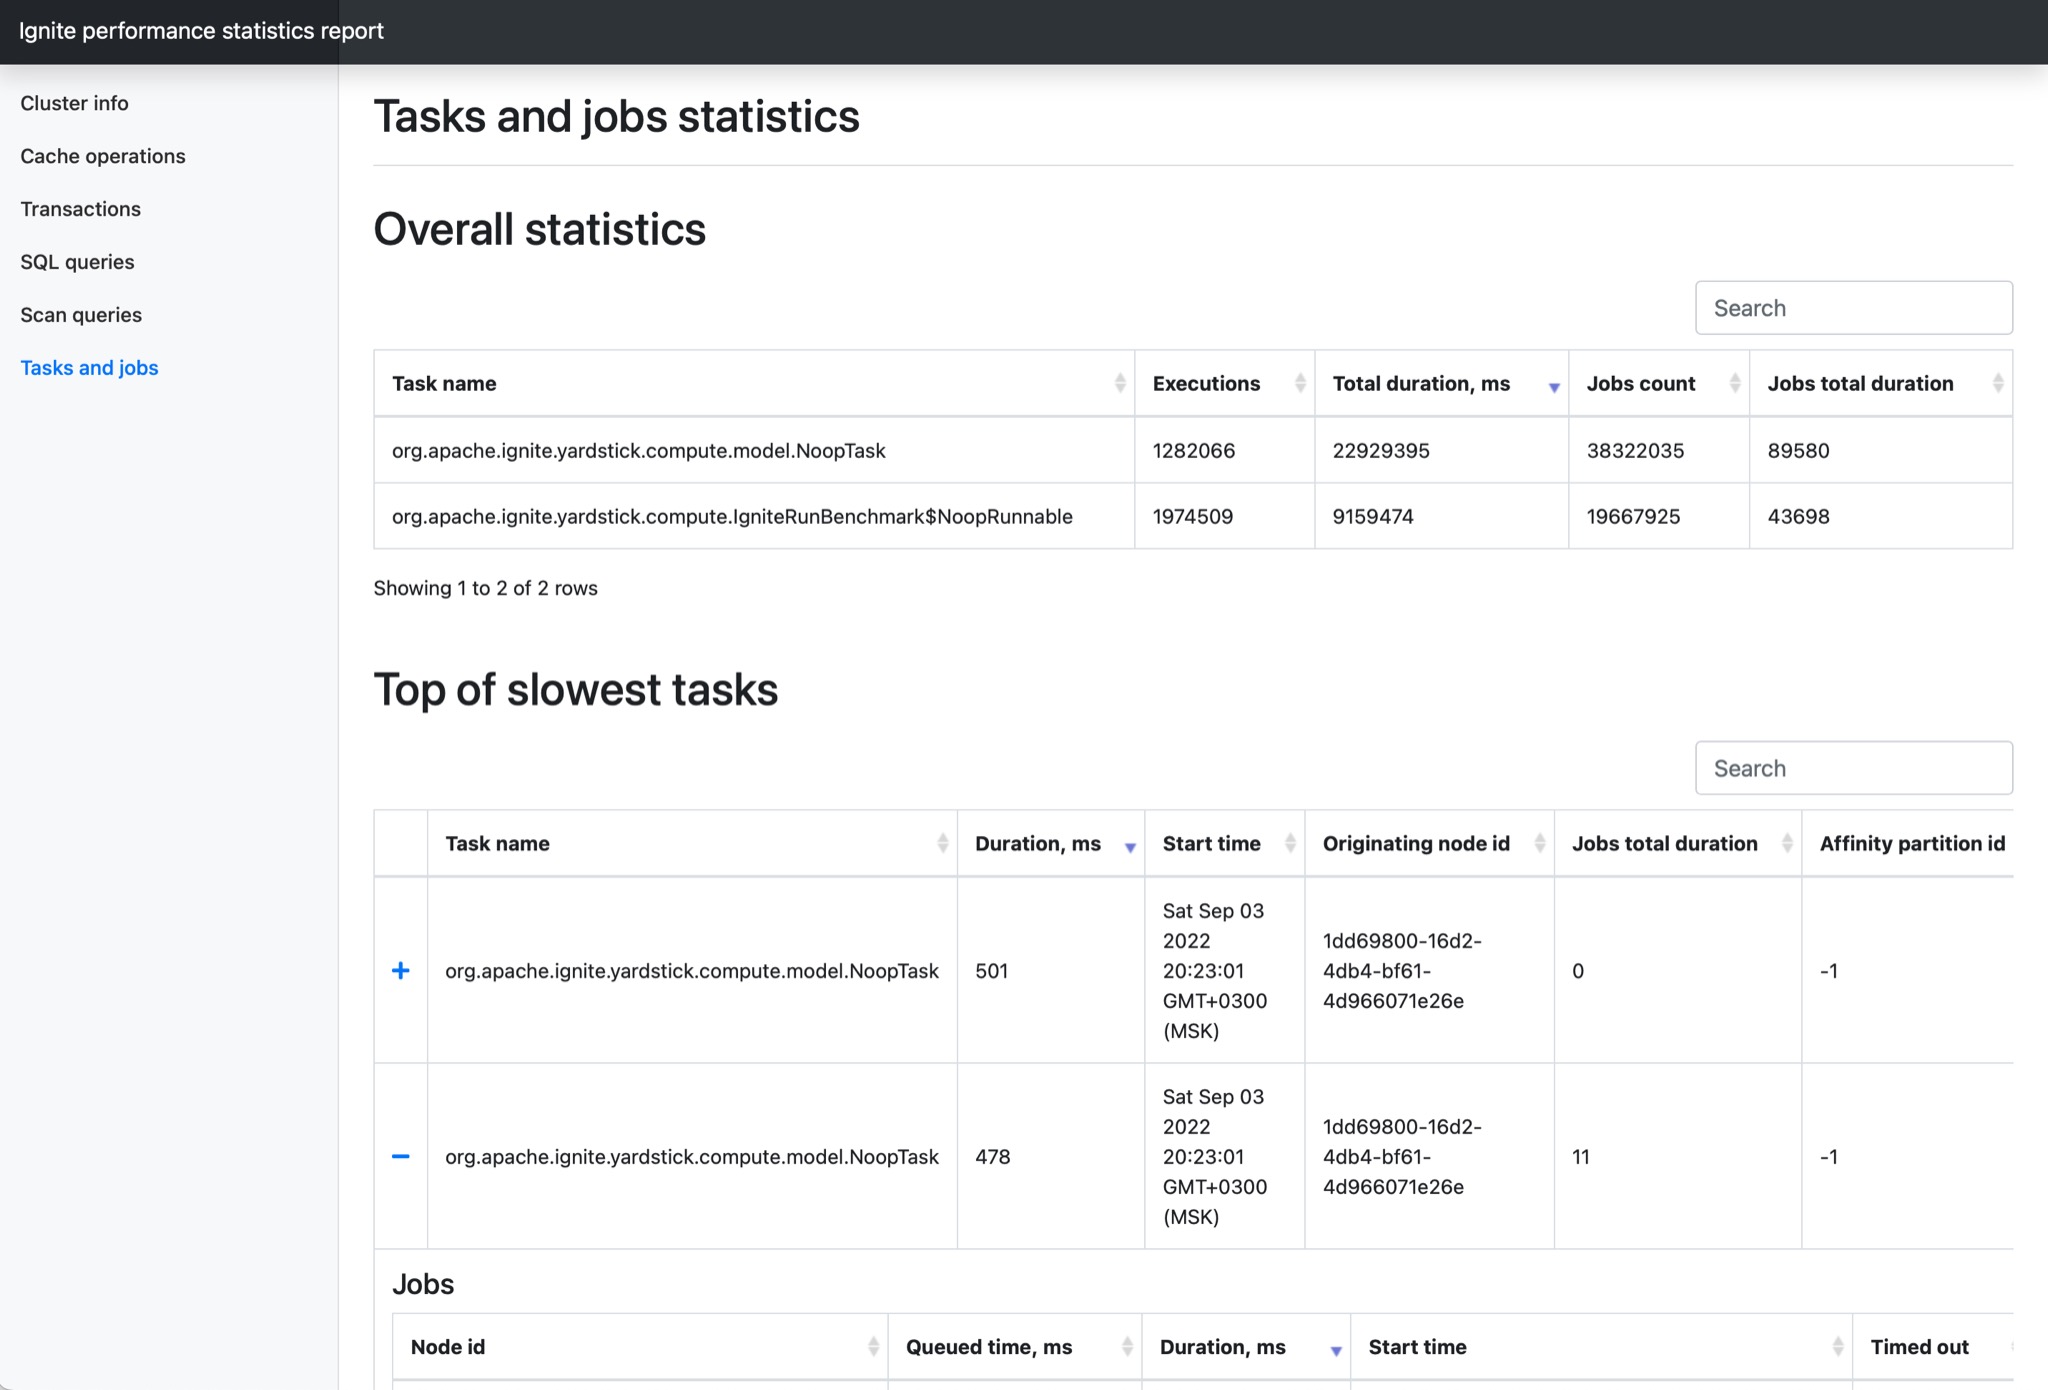Open Scan queries in sidebar

pyautogui.click(x=81, y=315)
